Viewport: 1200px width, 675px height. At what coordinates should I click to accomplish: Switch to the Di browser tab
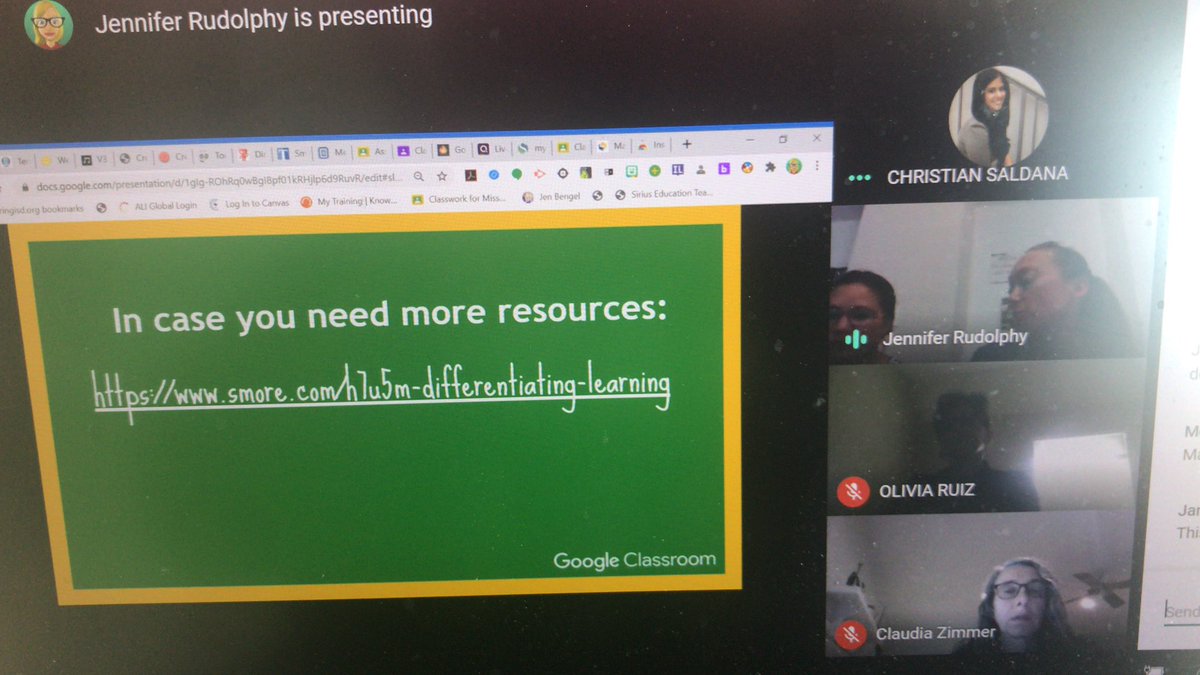coord(254,155)
